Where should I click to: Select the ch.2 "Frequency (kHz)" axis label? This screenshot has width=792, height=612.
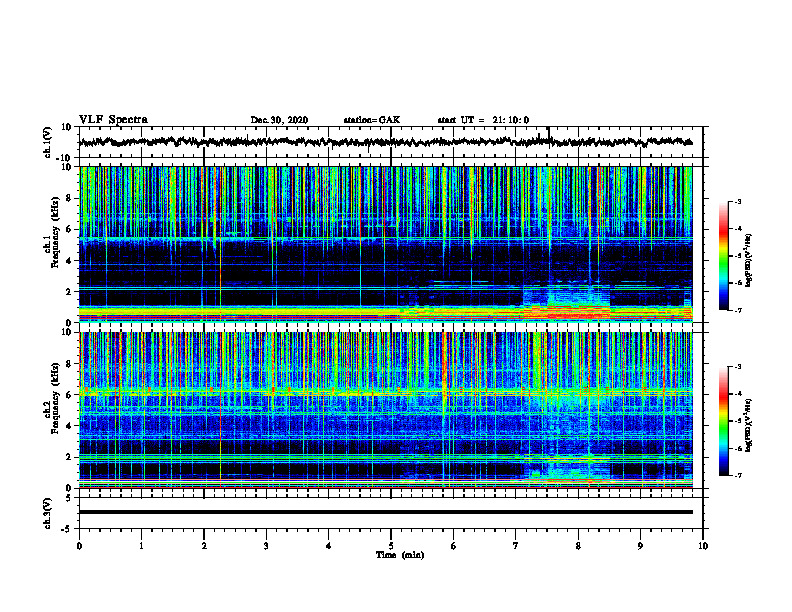click(x=55, y=398)
